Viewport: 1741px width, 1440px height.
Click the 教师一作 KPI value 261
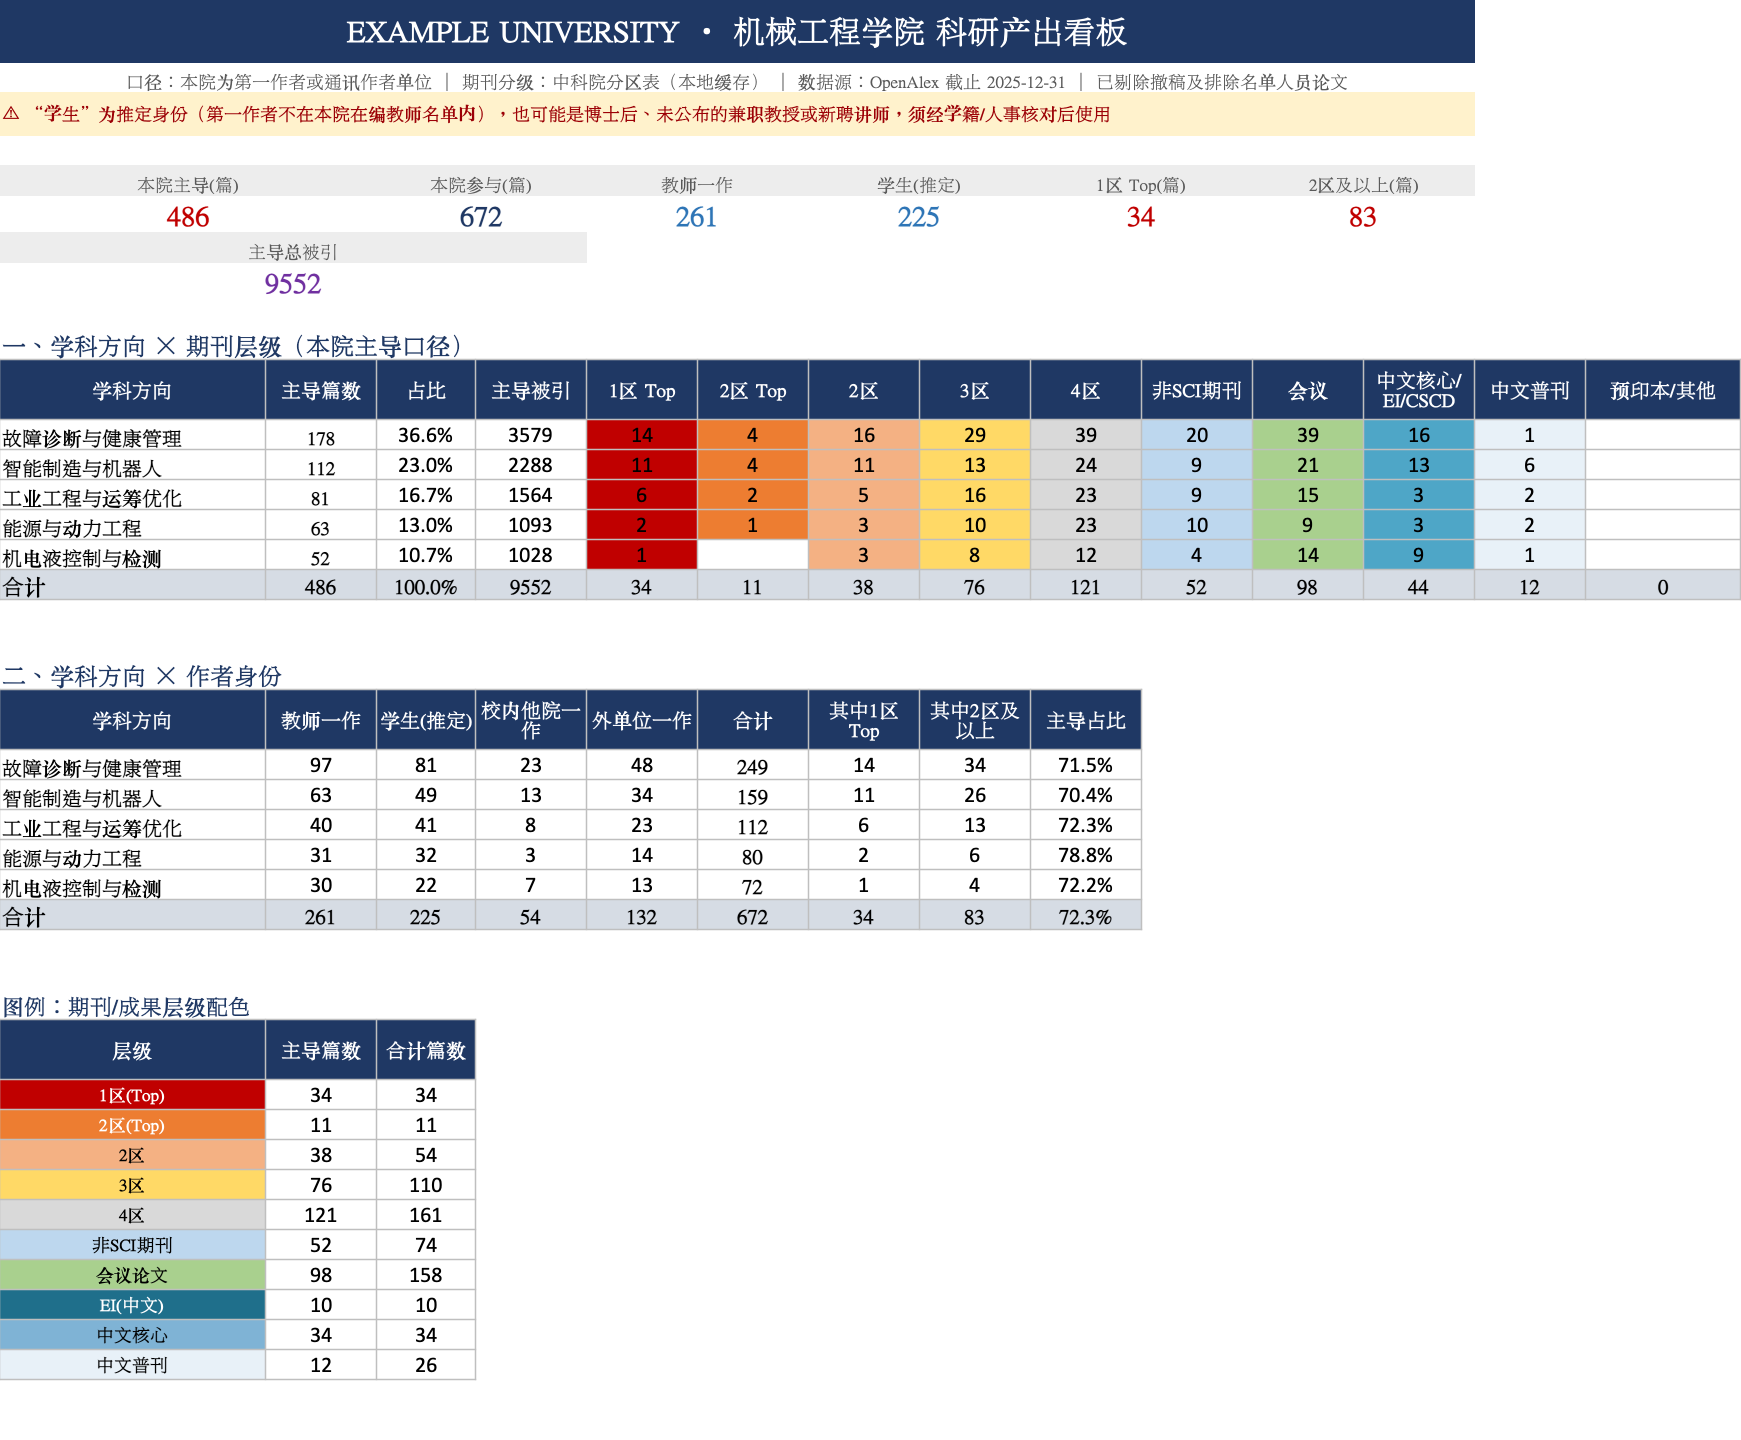point(696,217)
